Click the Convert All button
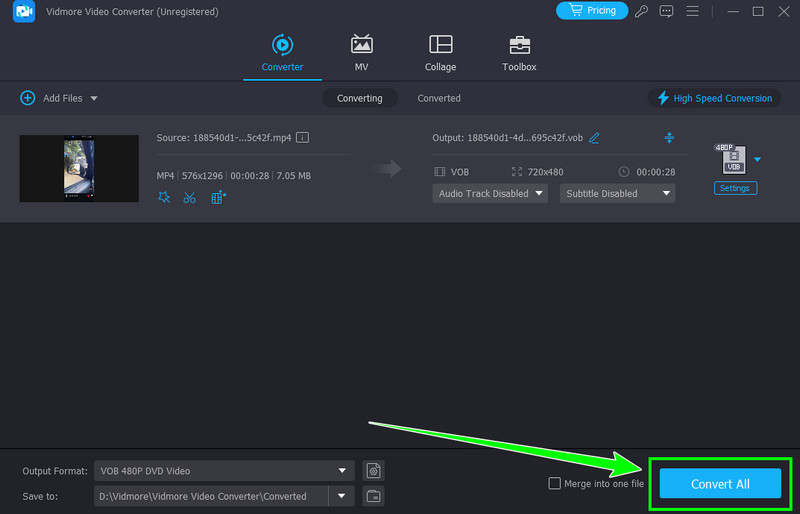800x514 pixels. [720, 484]
